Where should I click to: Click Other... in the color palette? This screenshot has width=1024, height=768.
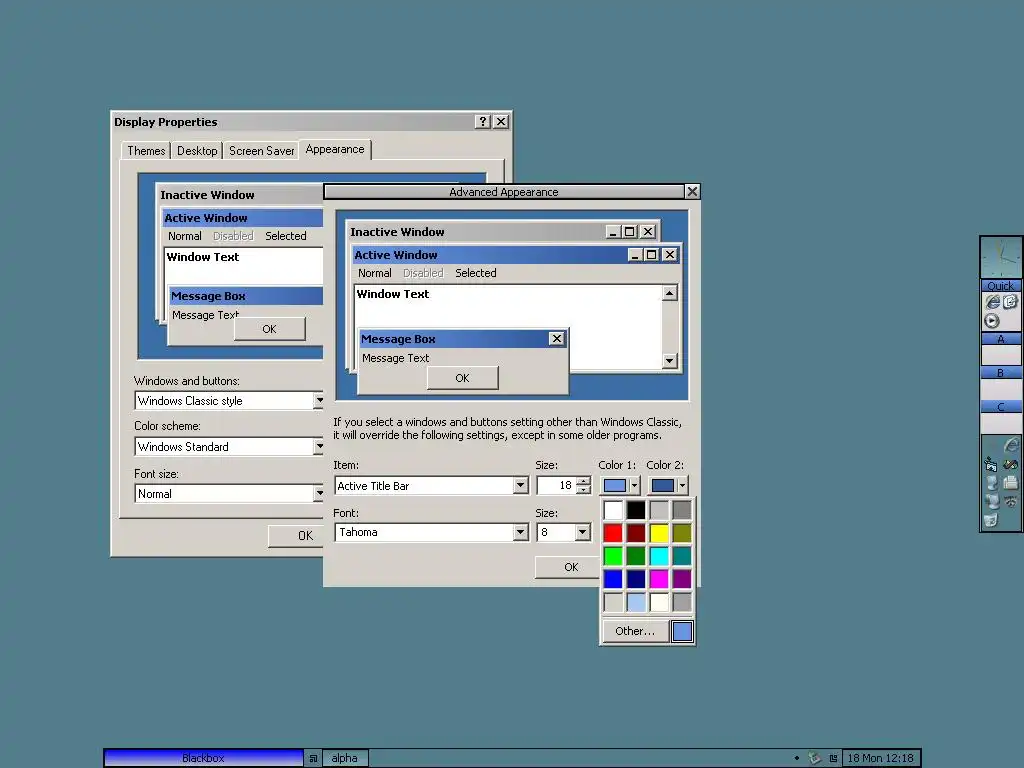(635, 631)
